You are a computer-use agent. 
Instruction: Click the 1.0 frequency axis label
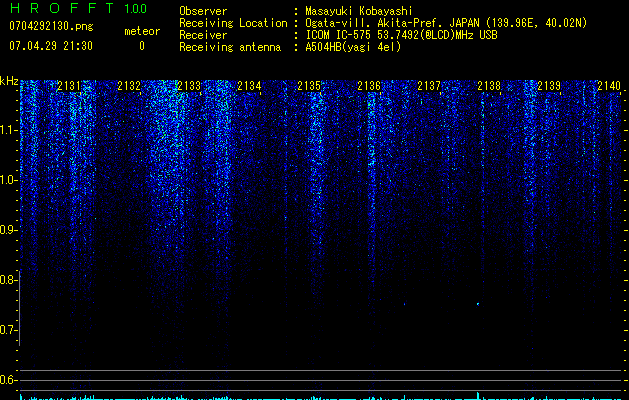point(7,180)
